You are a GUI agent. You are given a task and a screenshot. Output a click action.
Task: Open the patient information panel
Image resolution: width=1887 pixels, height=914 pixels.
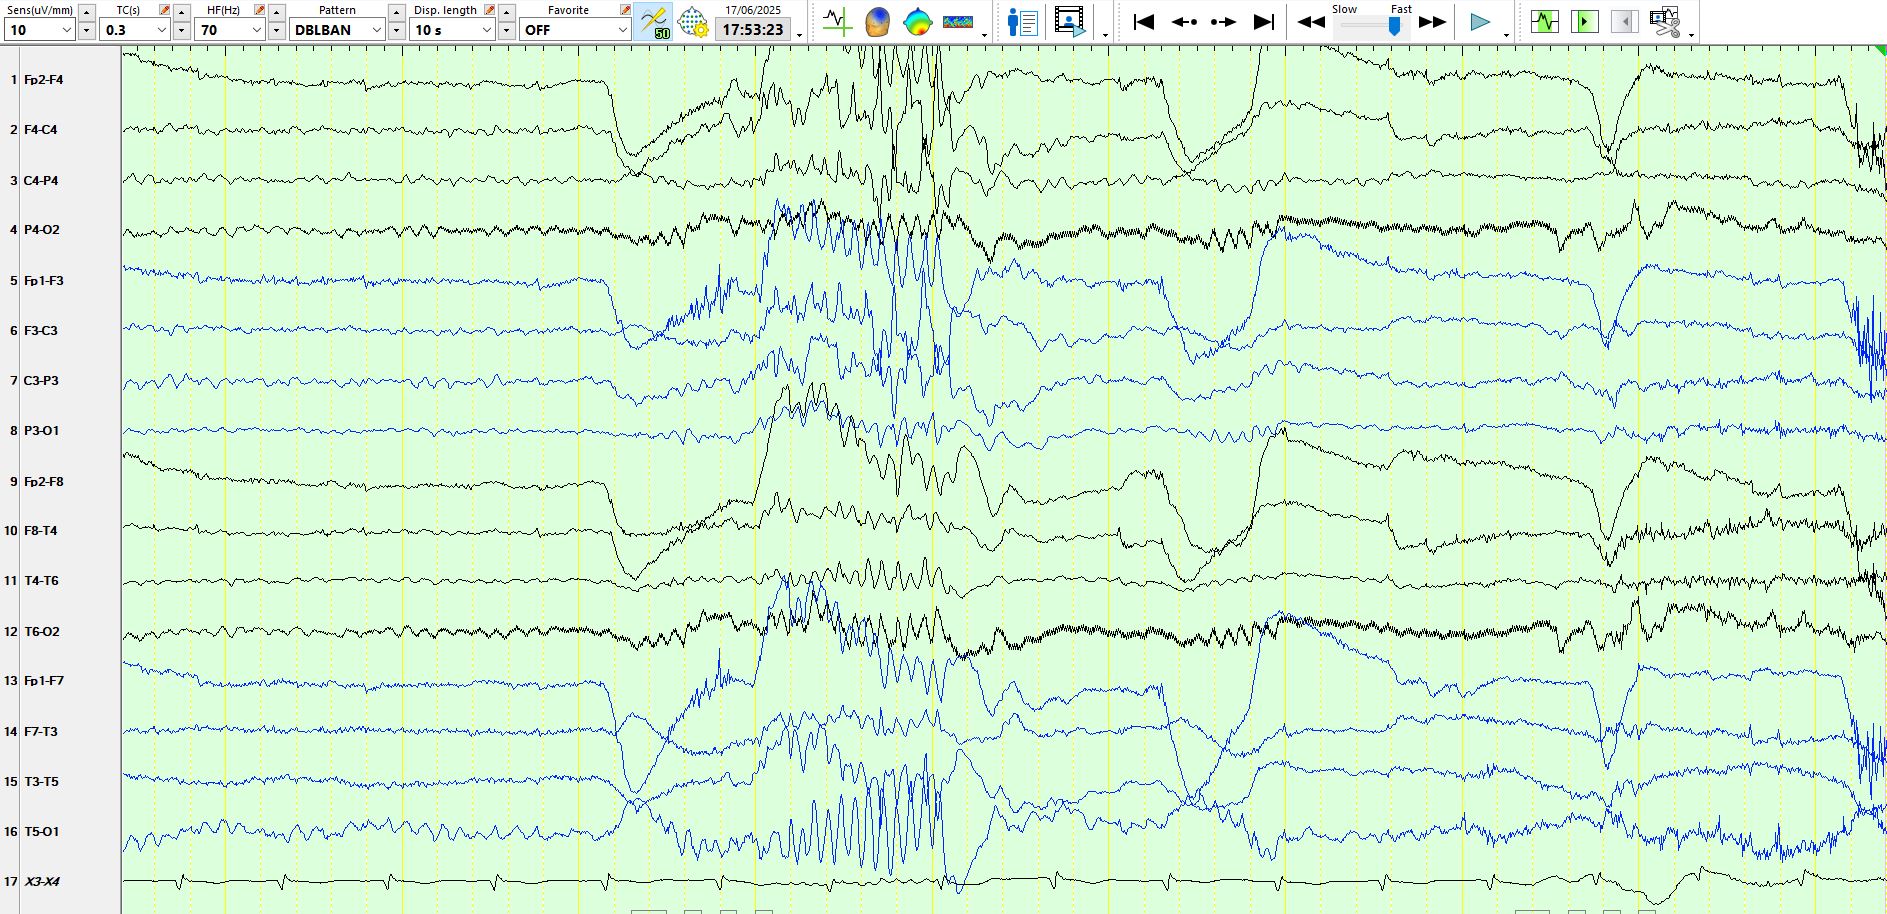click(x=1023, y=22)
